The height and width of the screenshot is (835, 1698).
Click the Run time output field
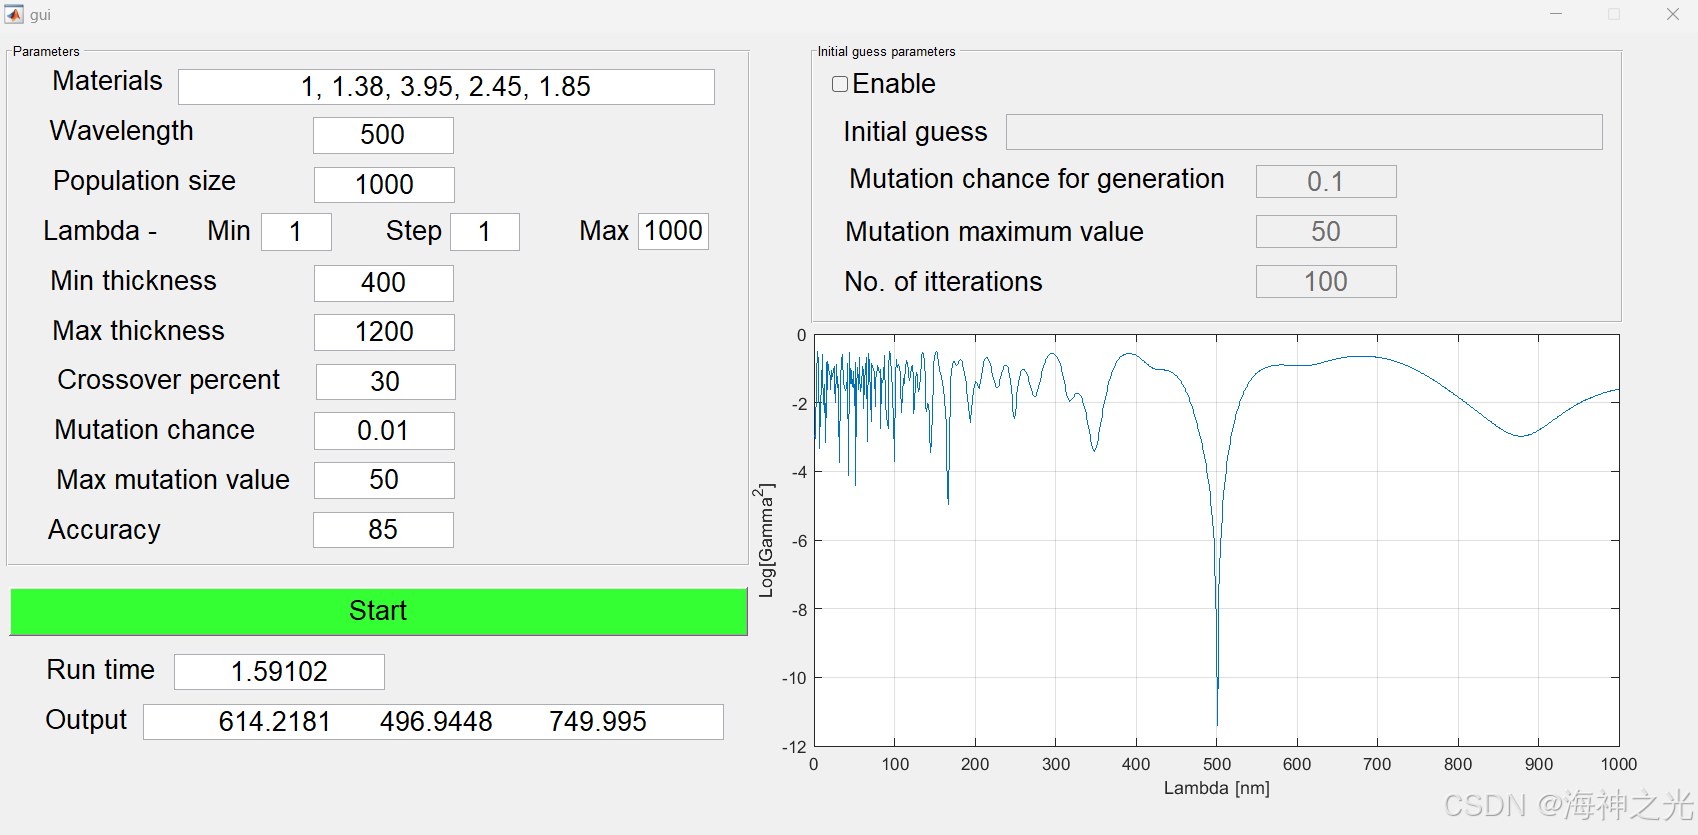click(279, 672)
